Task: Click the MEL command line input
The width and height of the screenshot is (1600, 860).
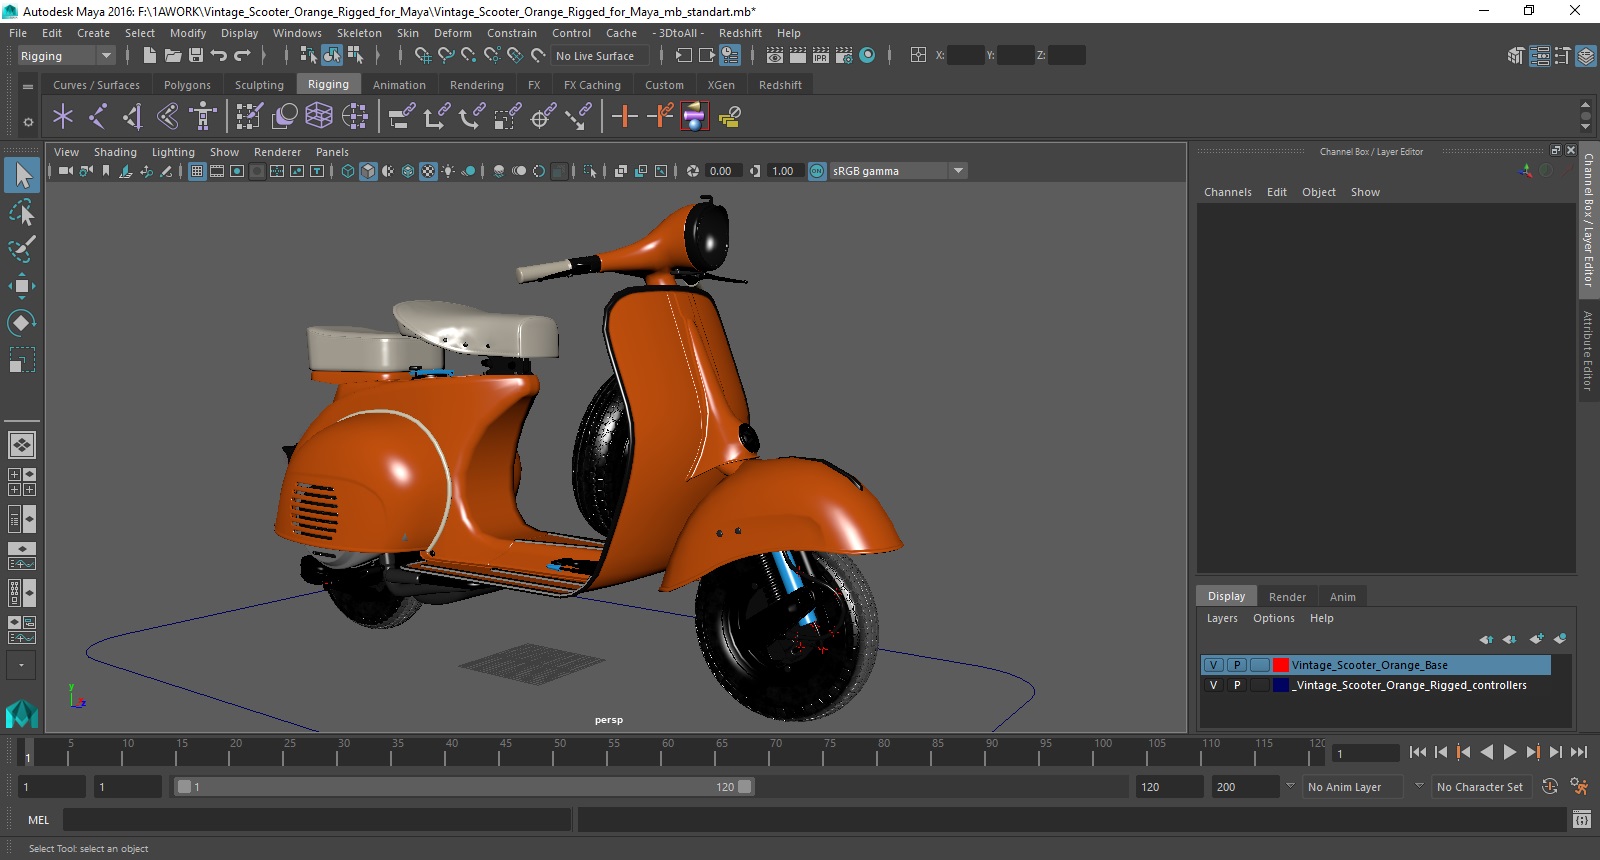Action: coord(317,820)
